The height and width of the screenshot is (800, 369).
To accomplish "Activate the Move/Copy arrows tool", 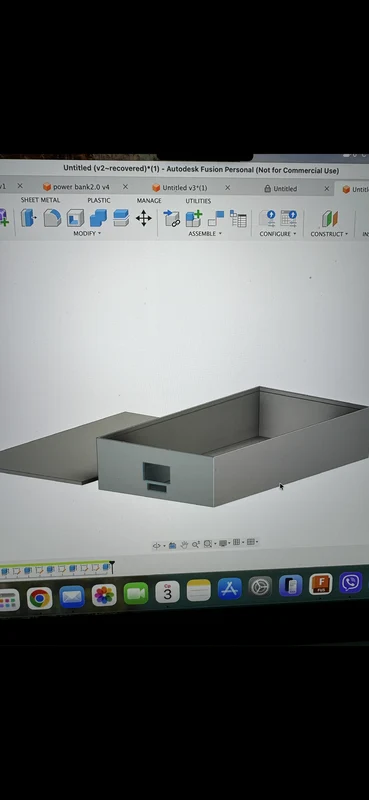I will [143, 218].
